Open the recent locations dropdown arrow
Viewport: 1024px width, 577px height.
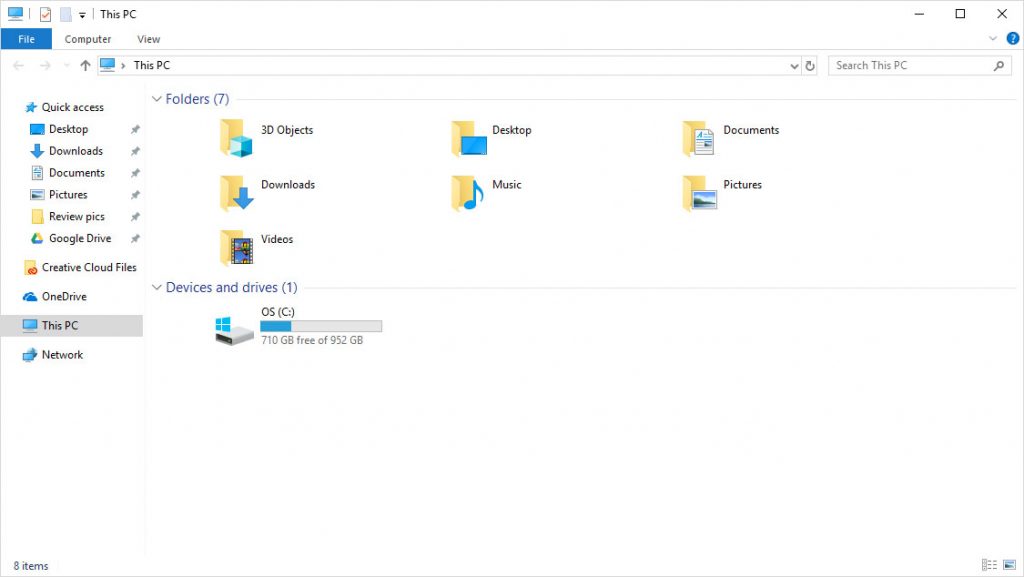click(66, 65)
